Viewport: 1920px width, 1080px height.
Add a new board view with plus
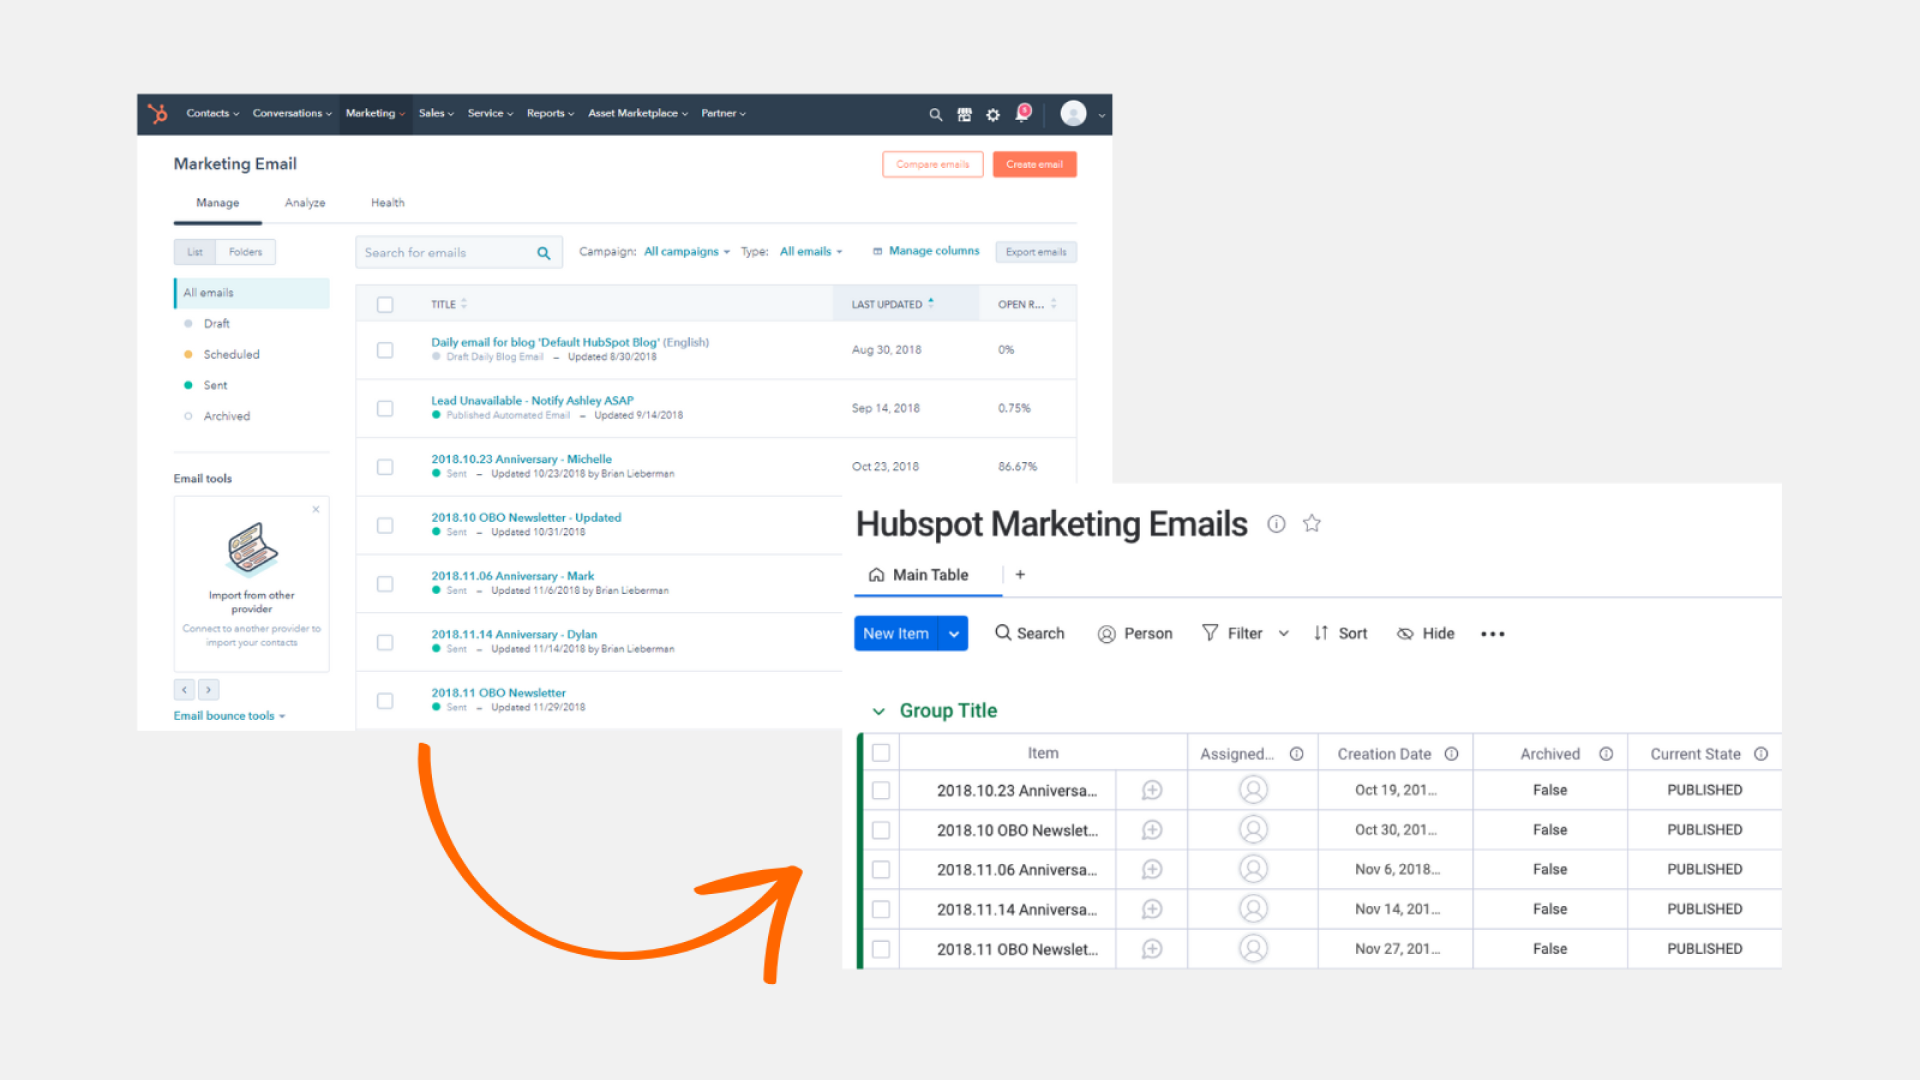click(x=1020, y=575)
